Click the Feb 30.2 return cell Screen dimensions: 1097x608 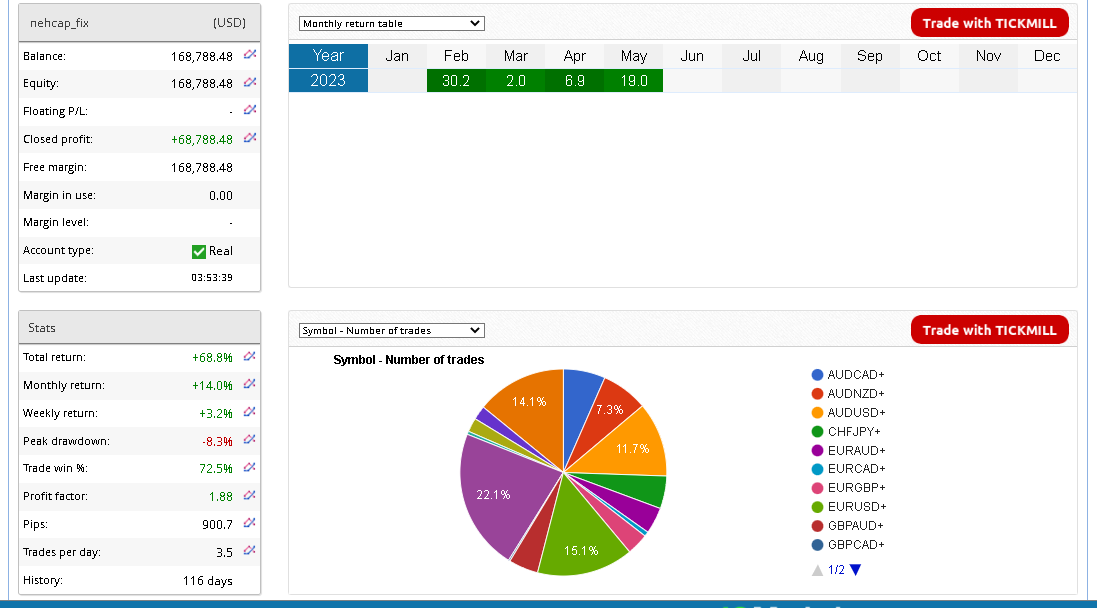tap(456, 81)
